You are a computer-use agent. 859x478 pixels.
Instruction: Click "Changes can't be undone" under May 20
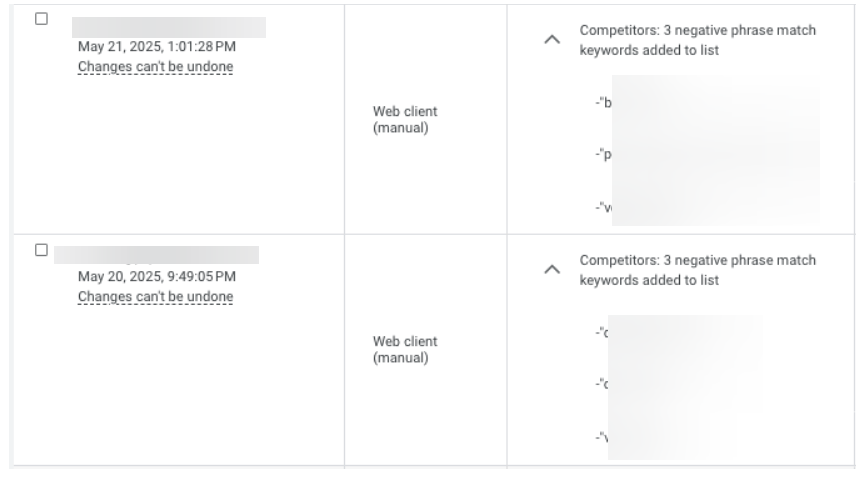point(155,297)
